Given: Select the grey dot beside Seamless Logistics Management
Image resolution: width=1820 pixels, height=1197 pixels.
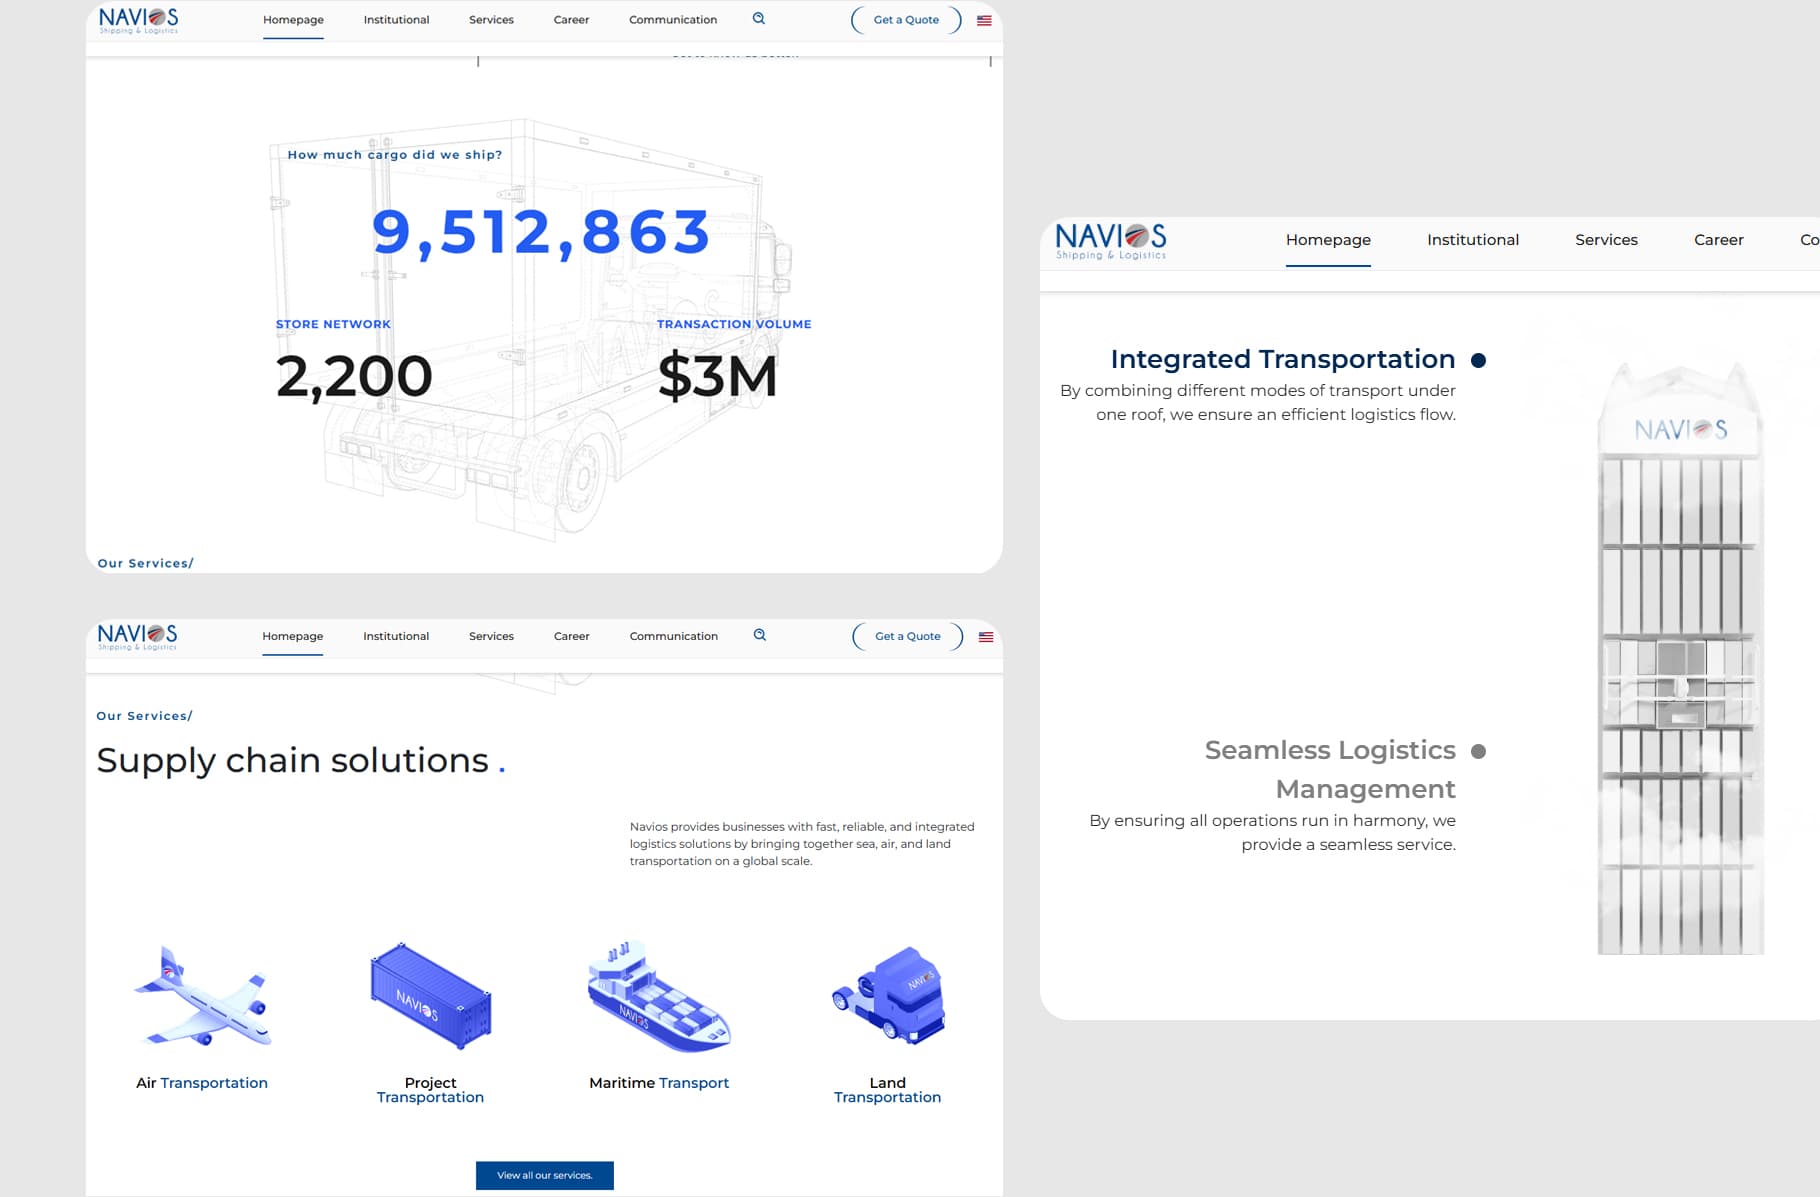Looking at the screenshot, I should [1478, 751].
